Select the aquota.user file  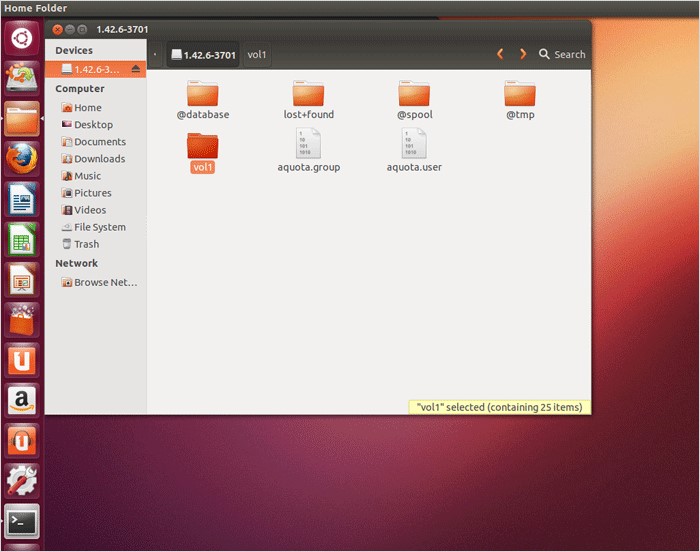click(414, 151)
